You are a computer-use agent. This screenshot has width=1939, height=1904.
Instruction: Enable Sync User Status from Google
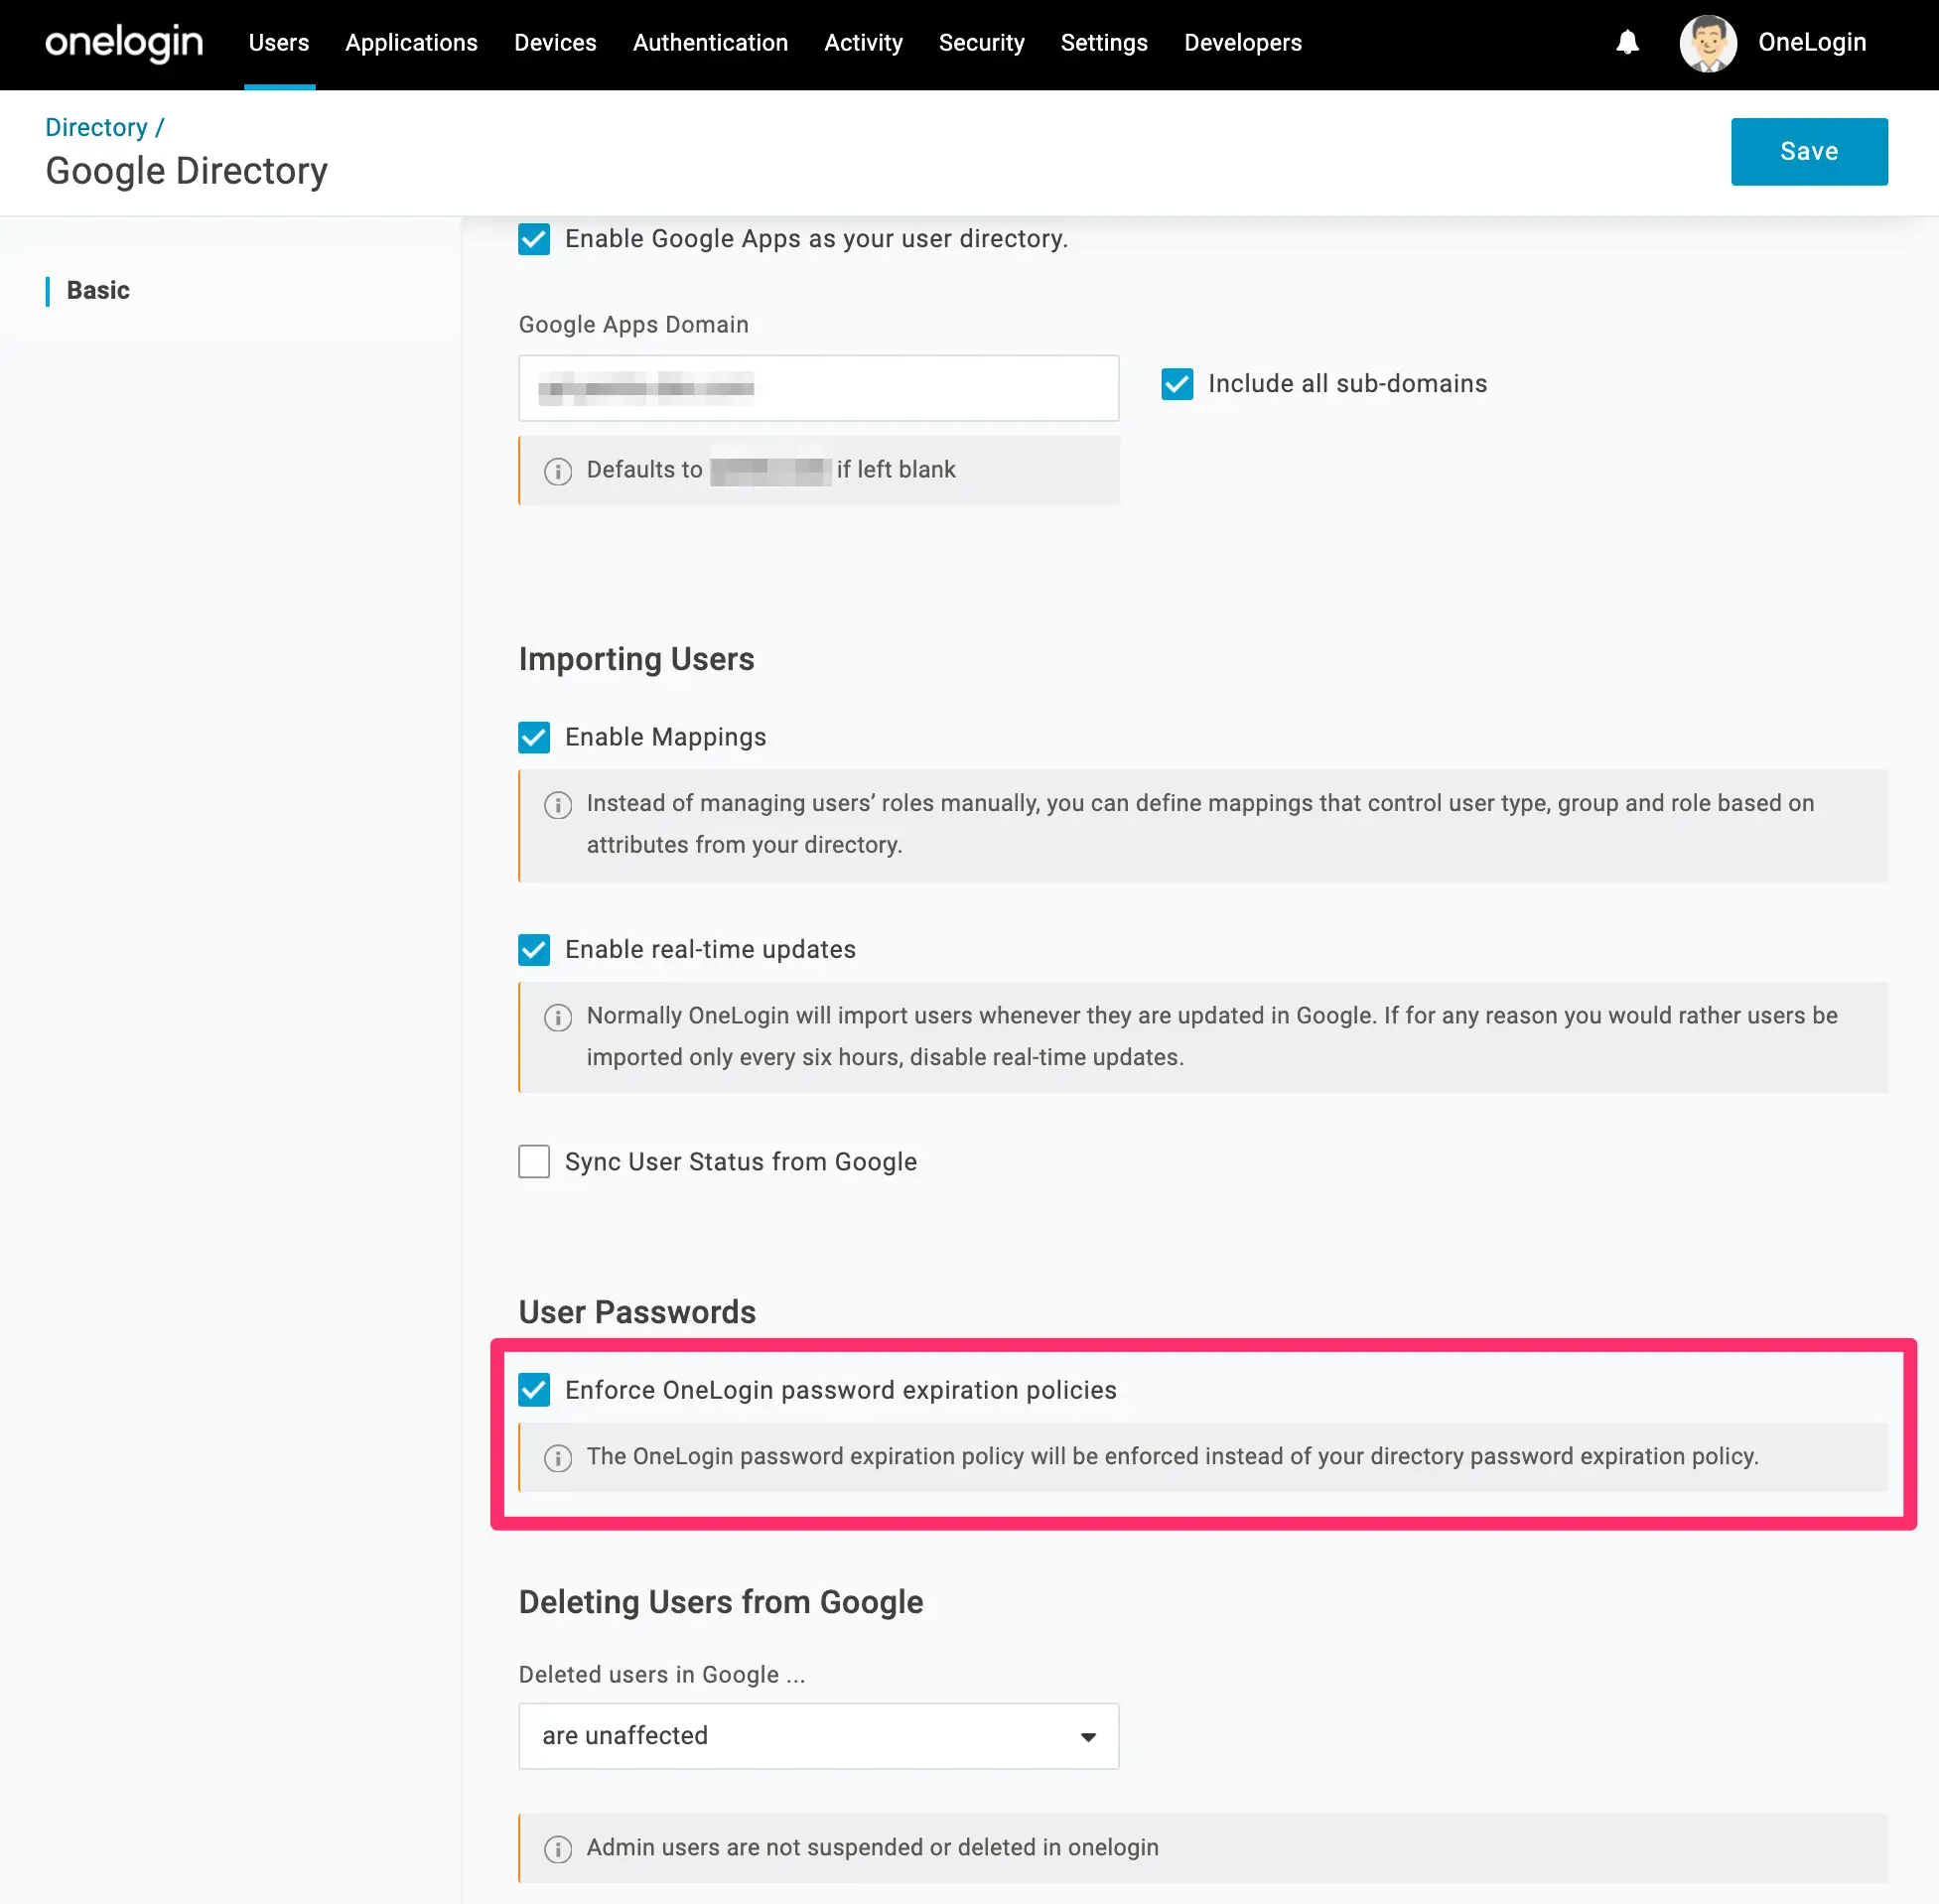(534, 1161)
